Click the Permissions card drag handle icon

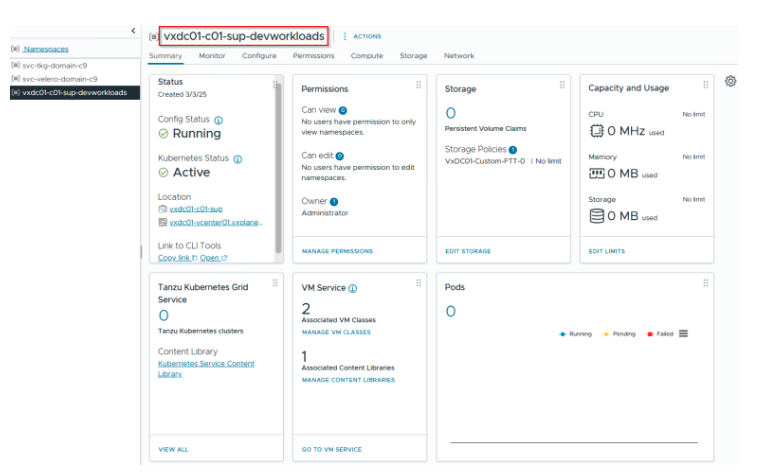click(418, 85)
